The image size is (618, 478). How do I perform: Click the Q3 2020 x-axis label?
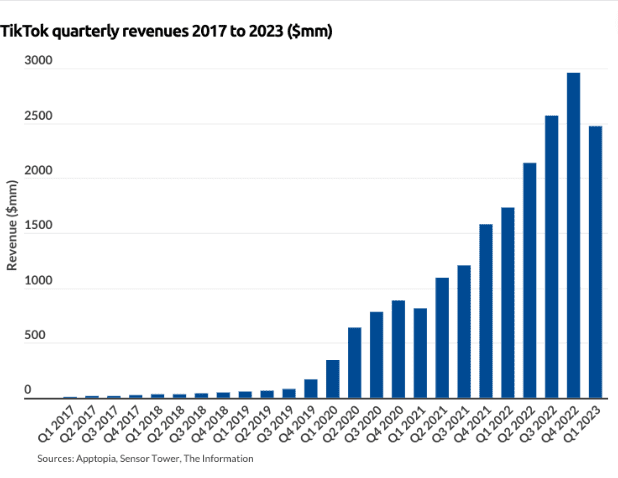click(363, 424)
